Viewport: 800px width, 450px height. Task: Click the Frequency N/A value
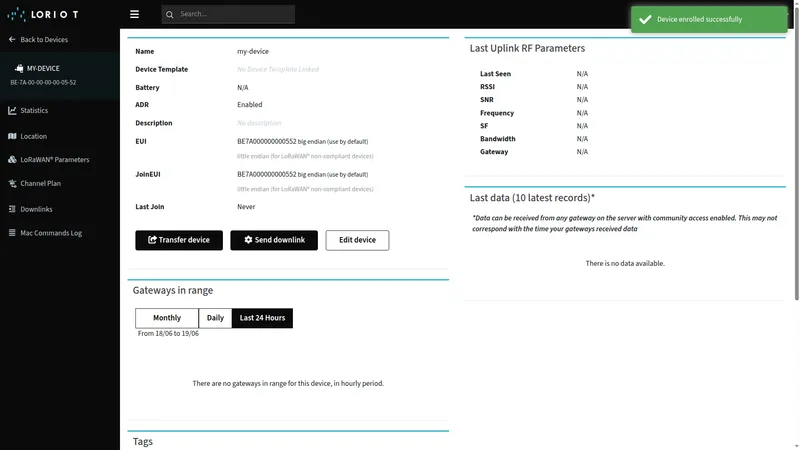point(582,113)
